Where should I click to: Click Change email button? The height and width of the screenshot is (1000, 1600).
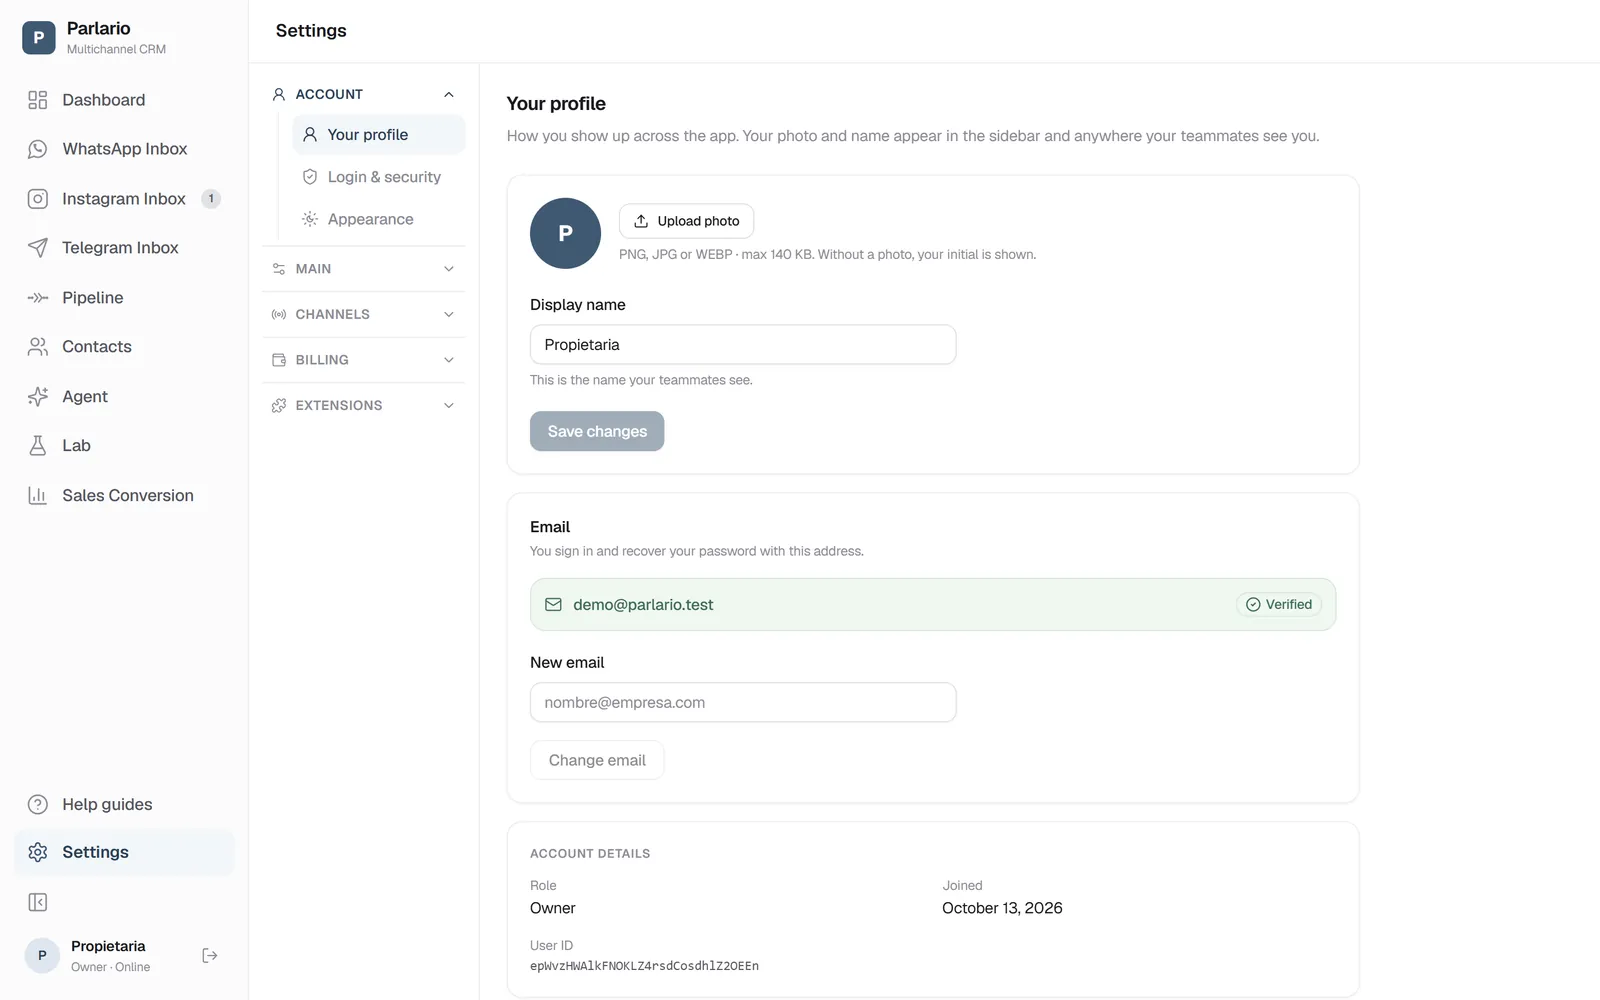(x=597, y=760)
